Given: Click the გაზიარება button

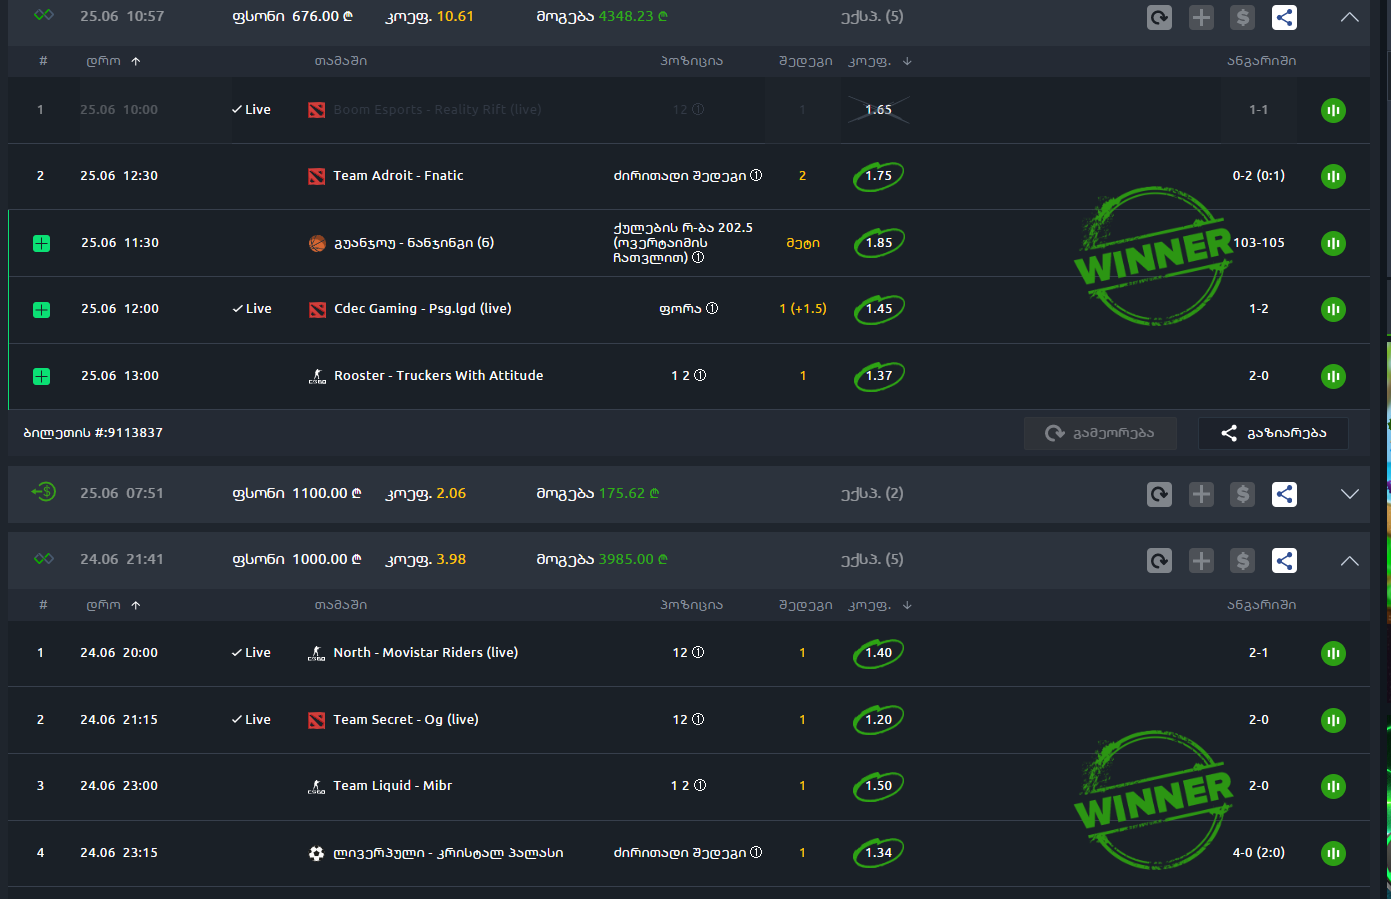Looking at the screenshot, I should [1273, 433].
